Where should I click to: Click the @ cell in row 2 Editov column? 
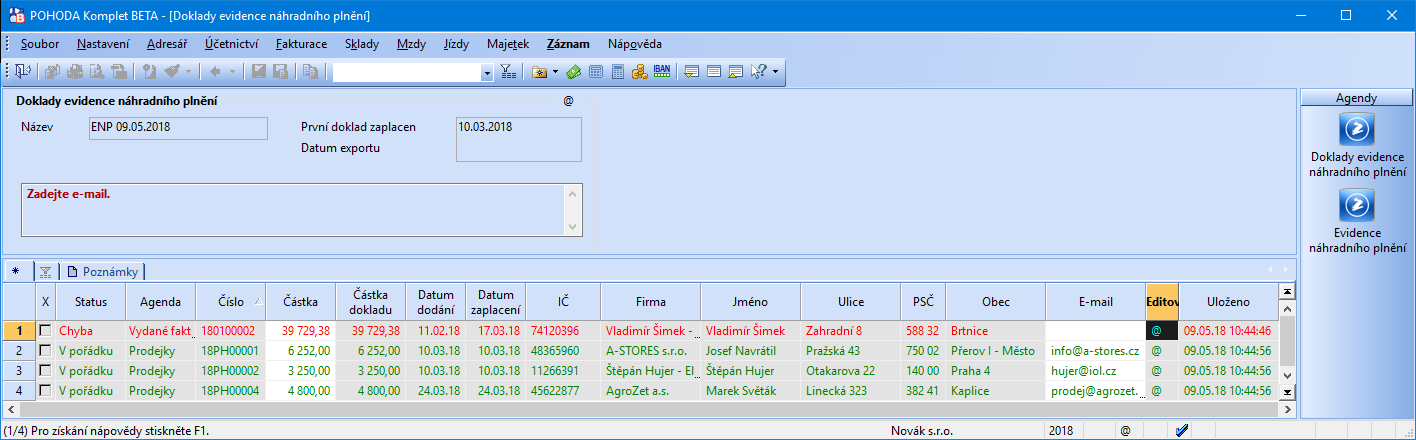1161,351
